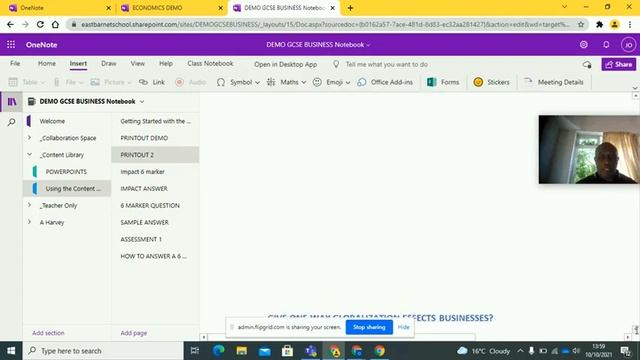Bookmark this page with the star
This screenshot has width=640, height=360.
[x=581, y=24]
